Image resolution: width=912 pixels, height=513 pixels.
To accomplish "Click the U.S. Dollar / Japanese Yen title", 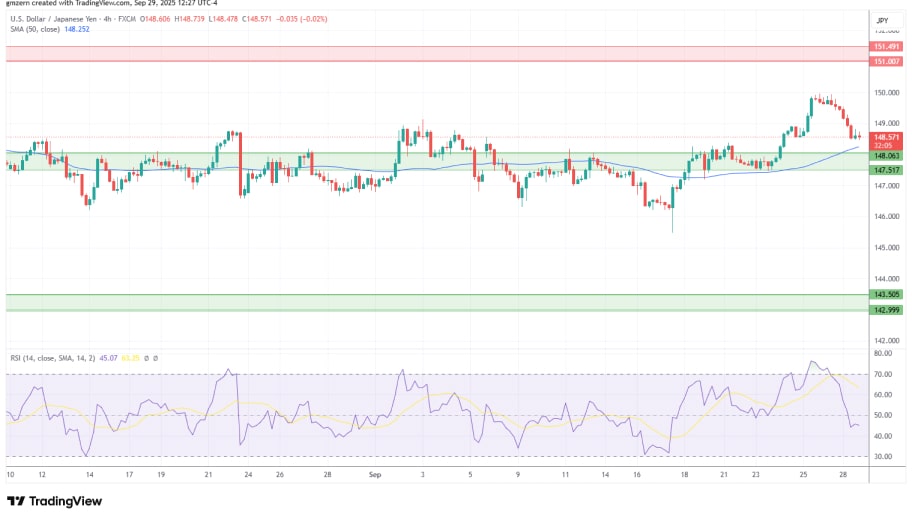I will click(60, 19).
